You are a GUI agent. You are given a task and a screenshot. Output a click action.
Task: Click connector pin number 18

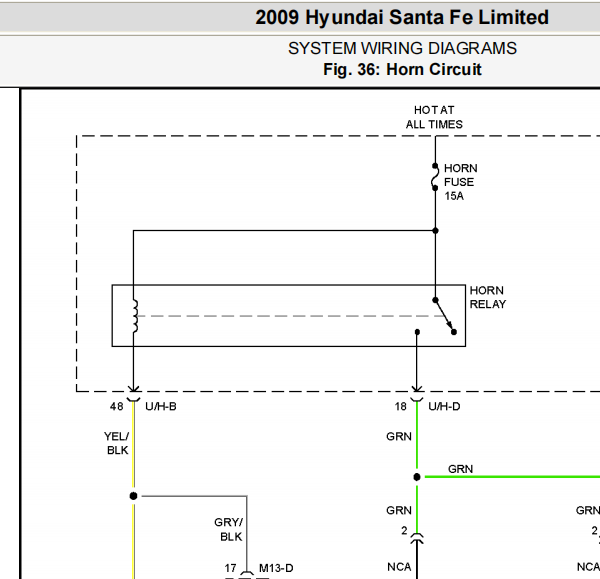click(400, 406)
